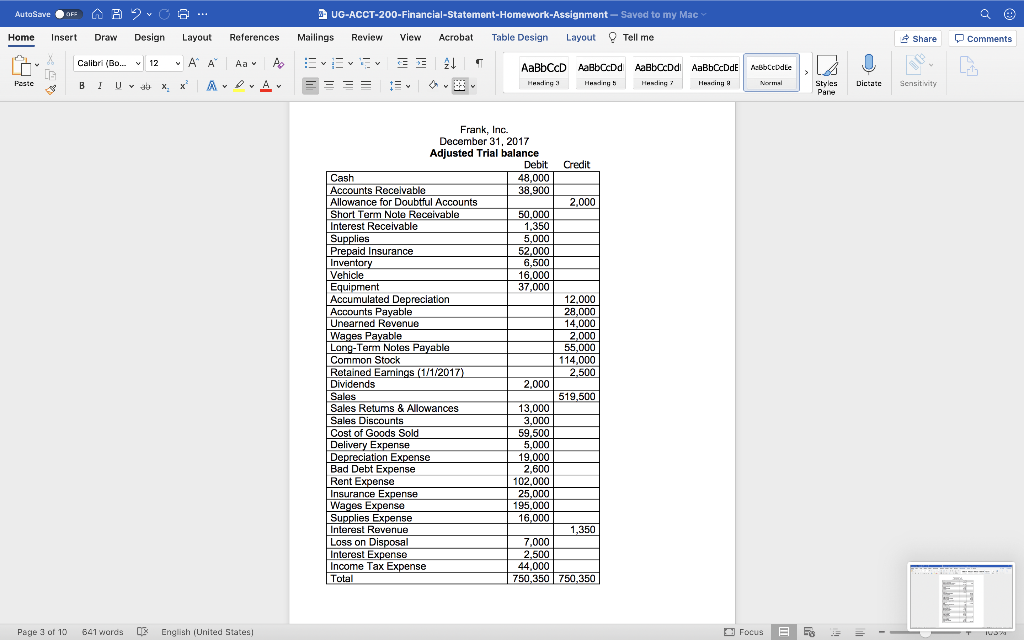Click the Share button
Viewport: 1024px width, 640px height.
pyautogui.click(x=917, y=37)
